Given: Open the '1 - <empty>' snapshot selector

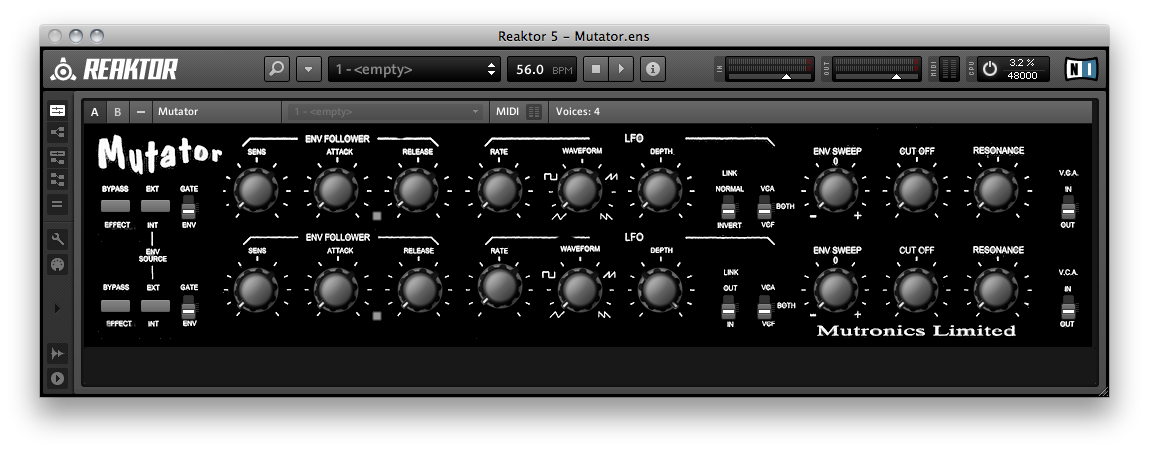Looking at the screenshot, I should 414,69.
